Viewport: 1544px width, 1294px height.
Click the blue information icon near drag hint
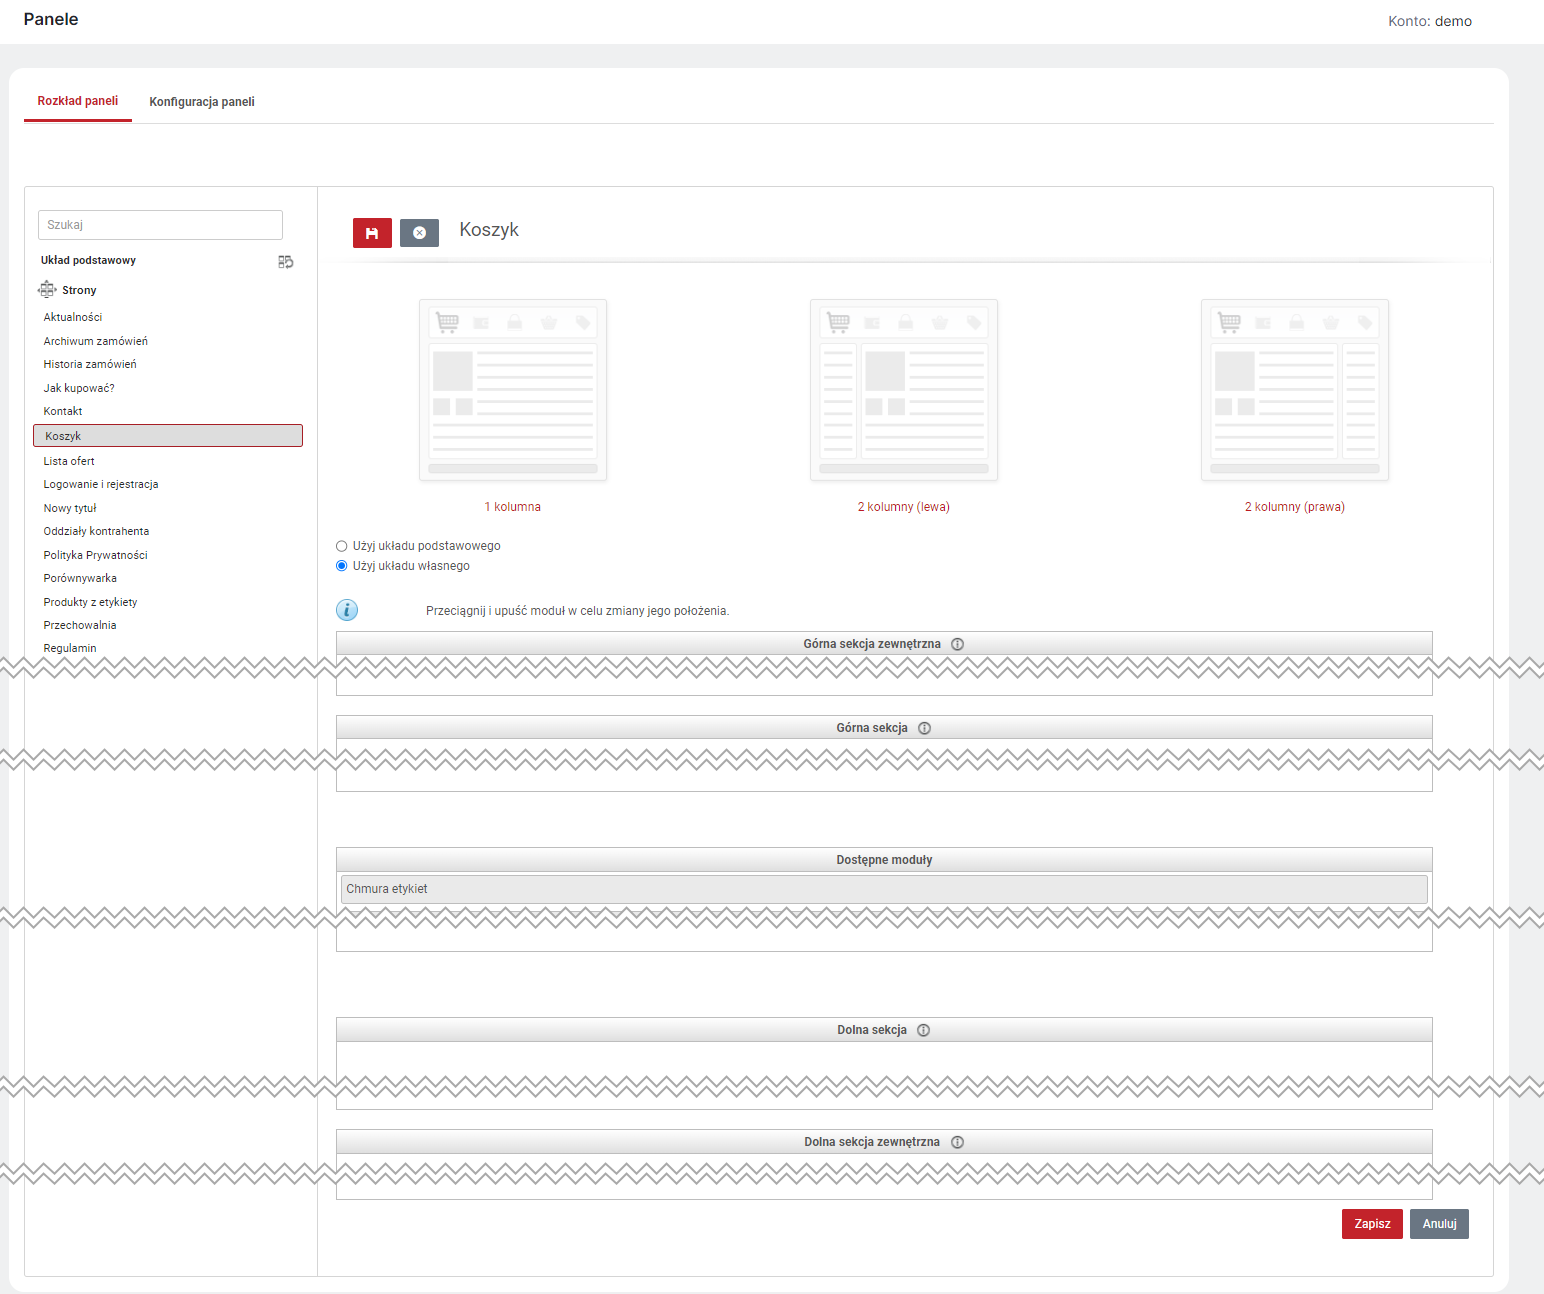pyautogui.click(x=347, y=610)
